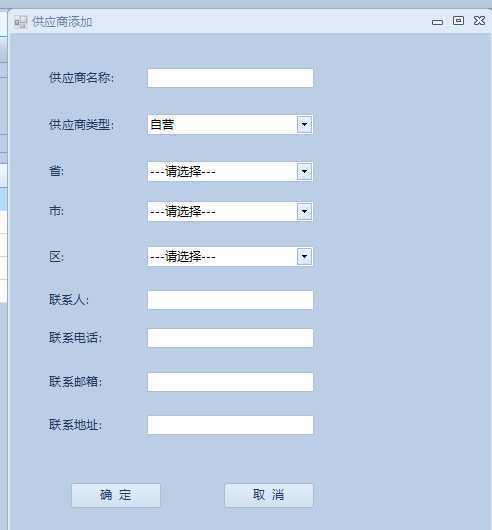This screenshot has height=530, width=492.
Task: Click the 市 combo box text area
Action: [222, 212]
